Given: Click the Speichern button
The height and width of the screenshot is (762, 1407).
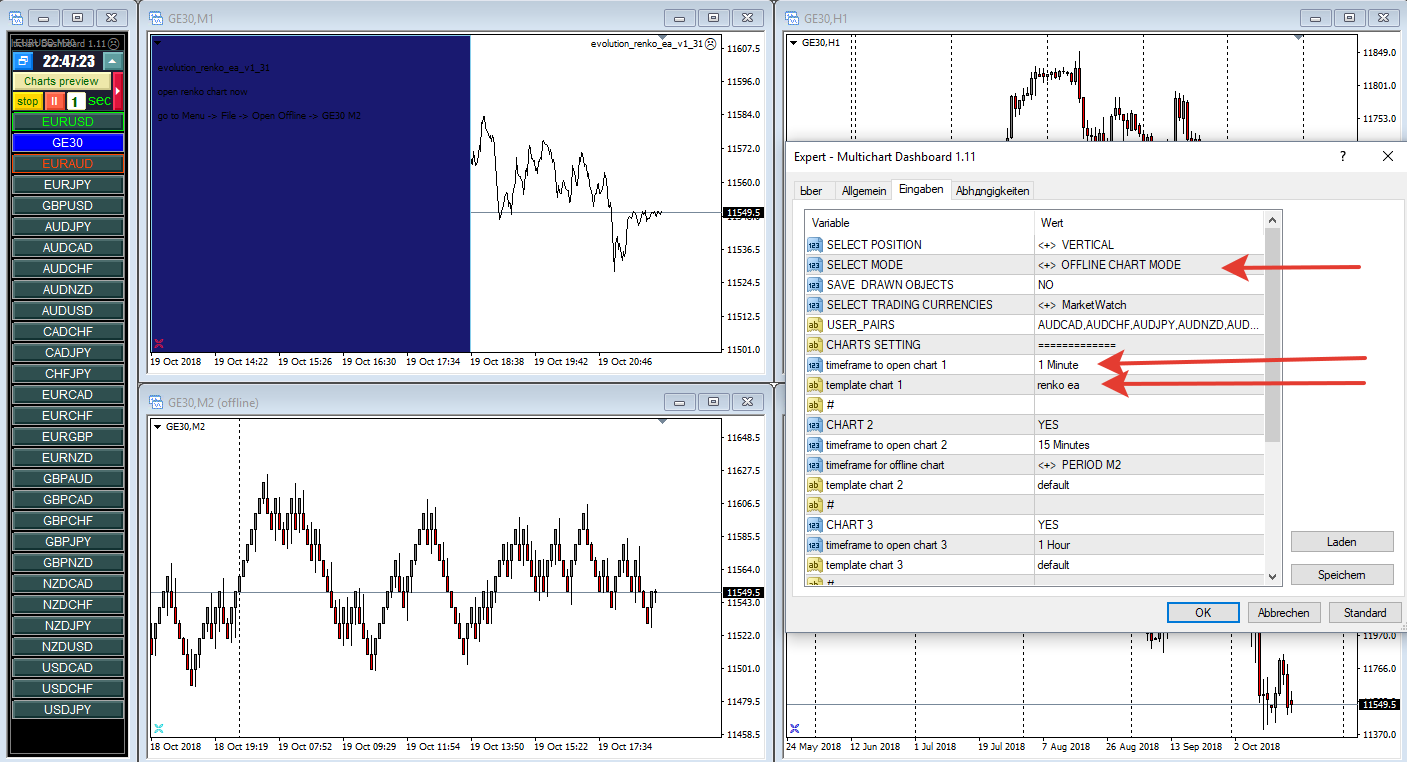Looking at the screenshot, I should click(x=1342, y=574).
